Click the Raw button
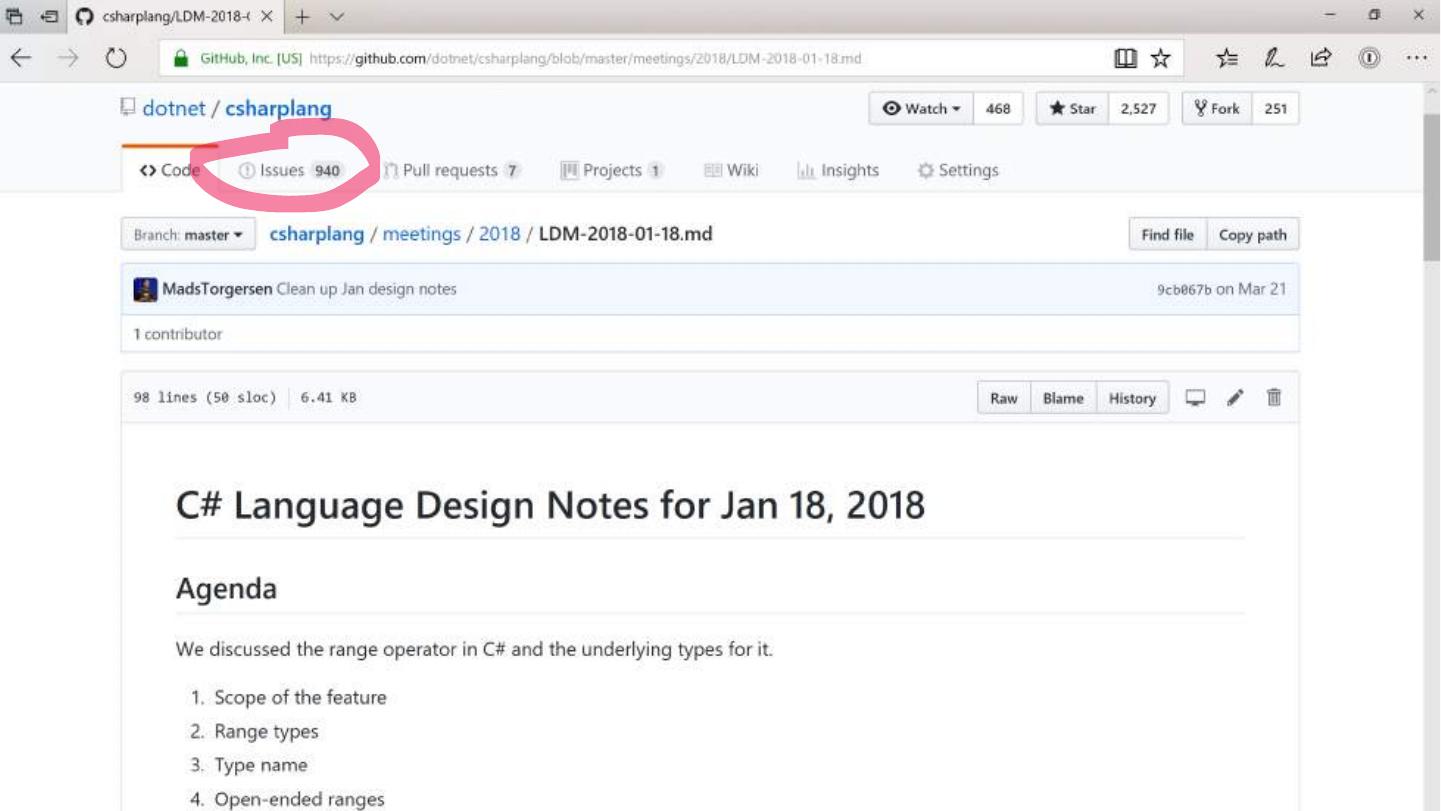1441x811 pixels. [x=1003, y=398]
